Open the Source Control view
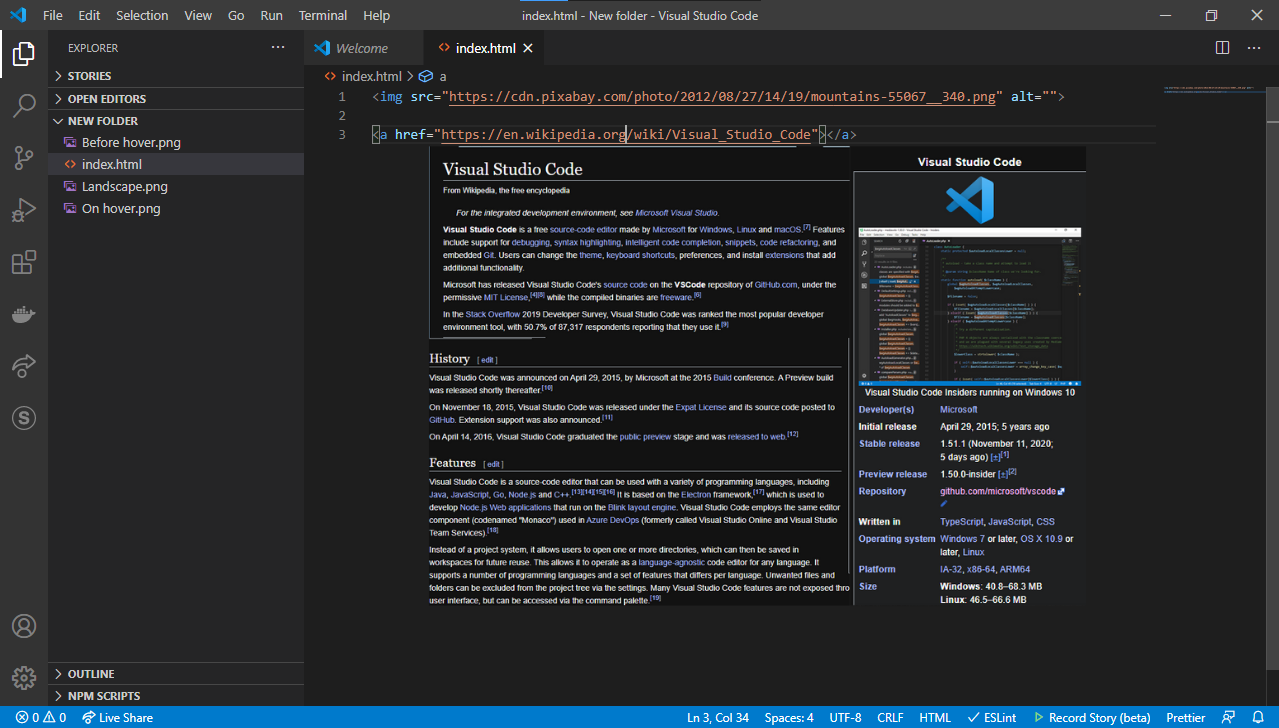 tap(24, 158)
